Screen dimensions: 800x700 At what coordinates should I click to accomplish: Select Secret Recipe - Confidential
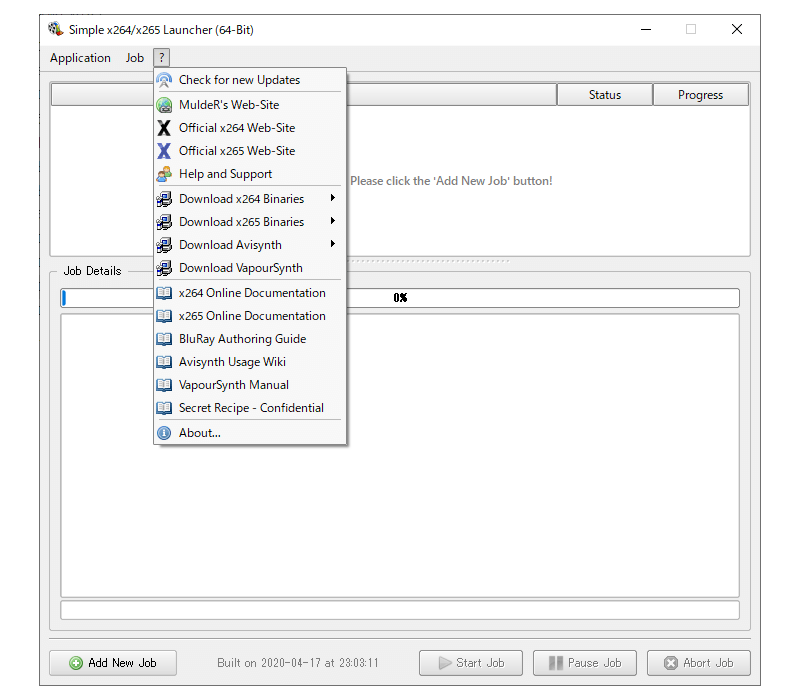coord(250,408)
